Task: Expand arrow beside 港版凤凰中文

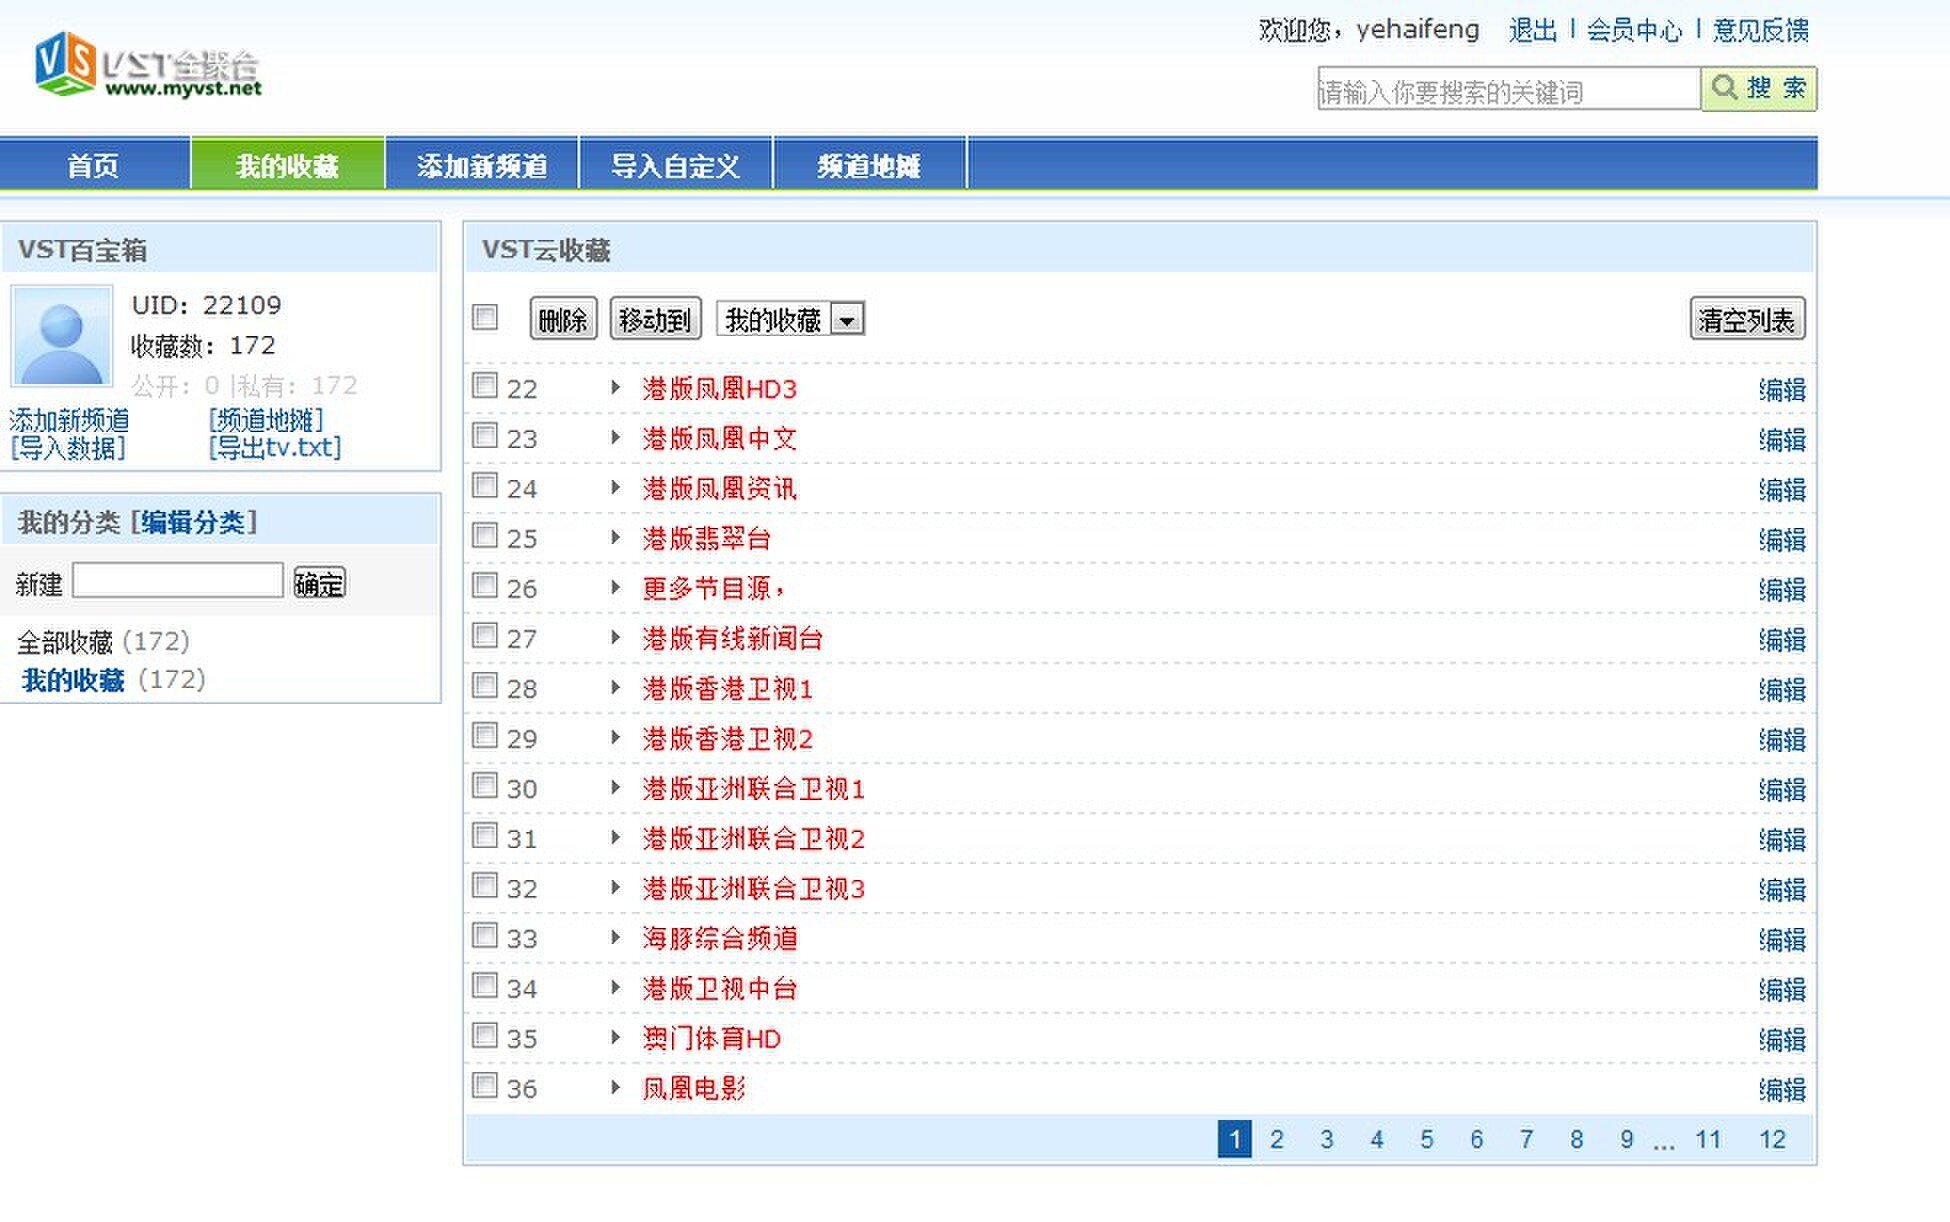Action: pos(616,438)
